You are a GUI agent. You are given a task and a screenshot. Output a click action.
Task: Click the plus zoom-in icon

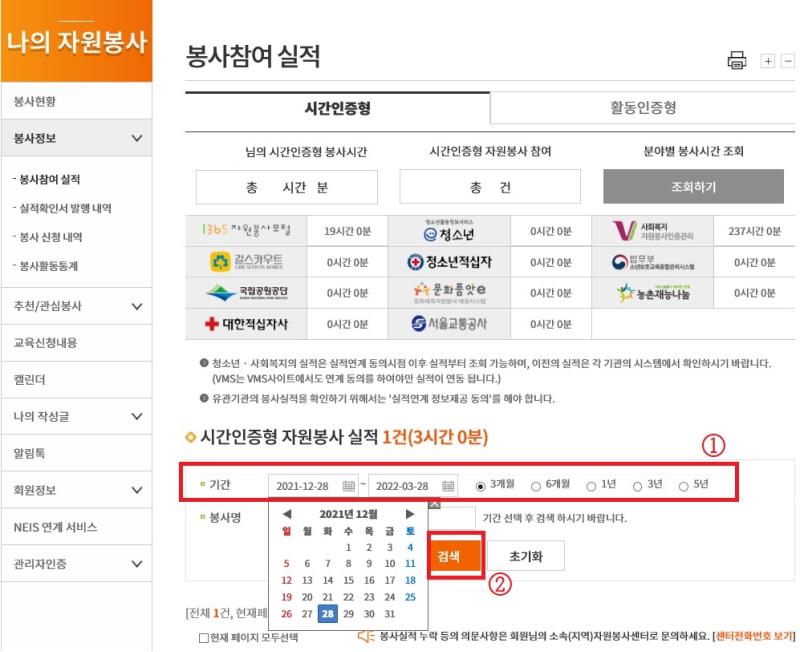pos(768,61)
